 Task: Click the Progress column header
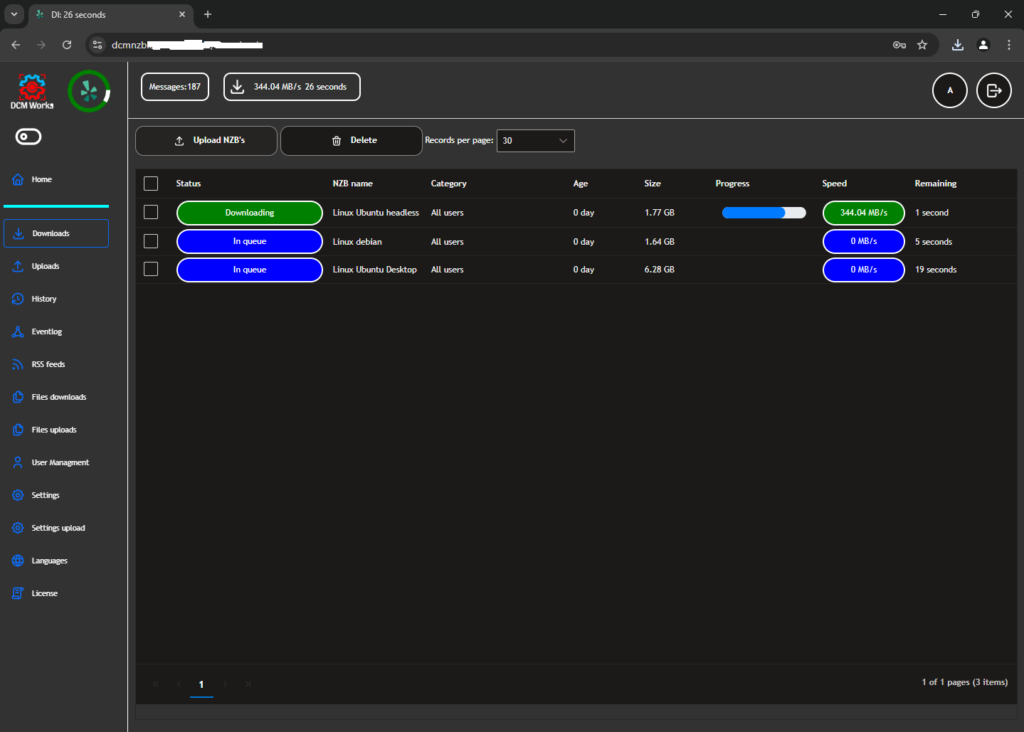pyautogui.click(x=732, y=183)
